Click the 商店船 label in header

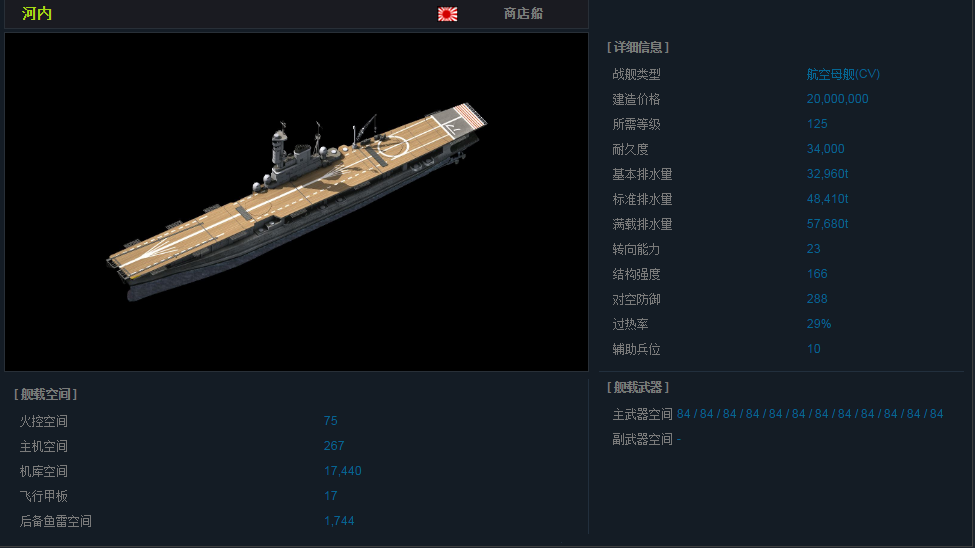523,14
